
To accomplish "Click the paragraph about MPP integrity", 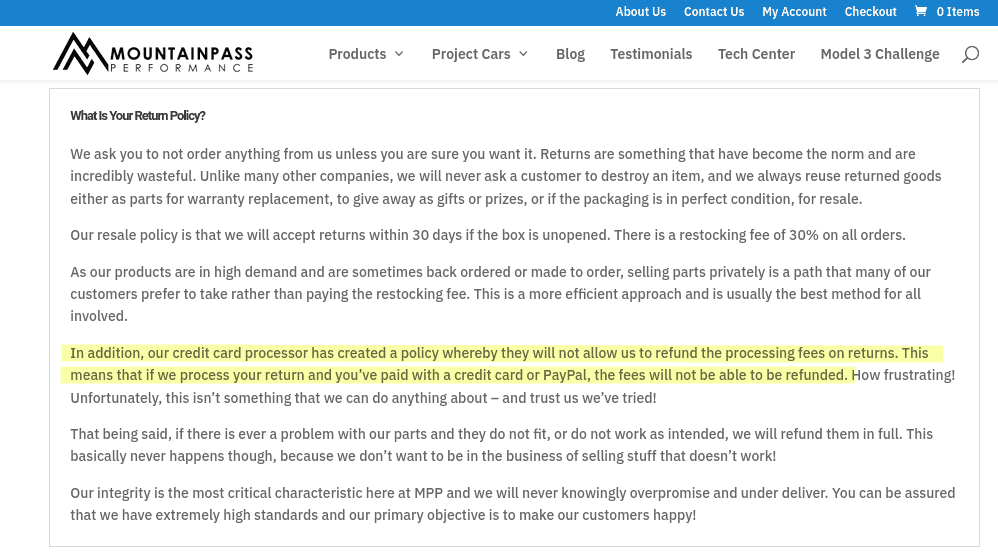I will pos(512,504).
